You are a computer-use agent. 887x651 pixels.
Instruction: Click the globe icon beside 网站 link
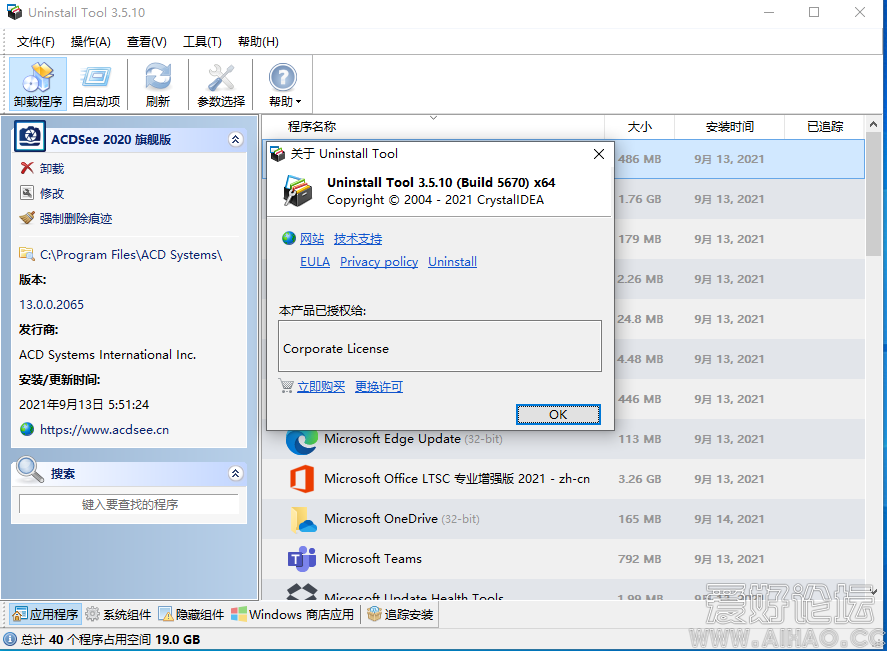(x=289, y=238)
